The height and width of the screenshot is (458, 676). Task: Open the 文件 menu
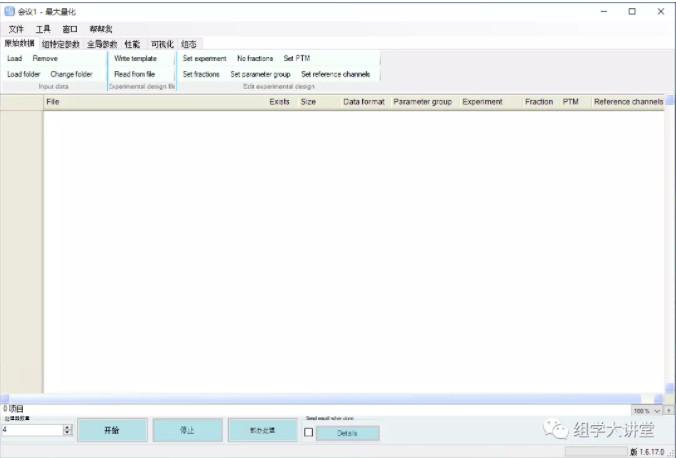16,29
